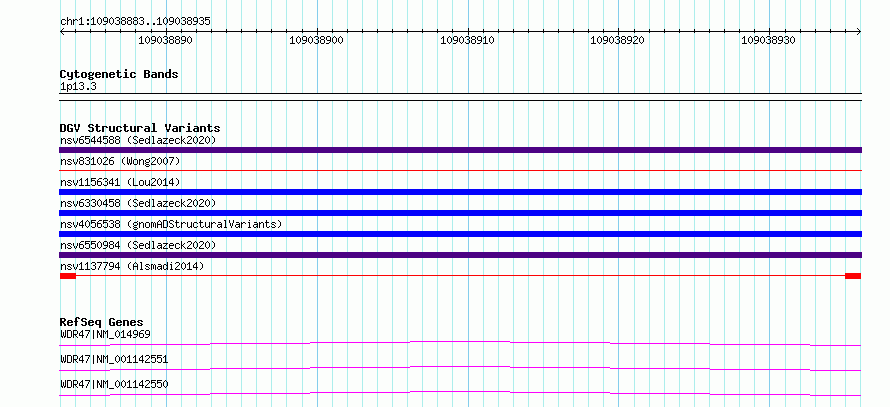Click the left arrow end of the ruler

click(x=62, y=32)
